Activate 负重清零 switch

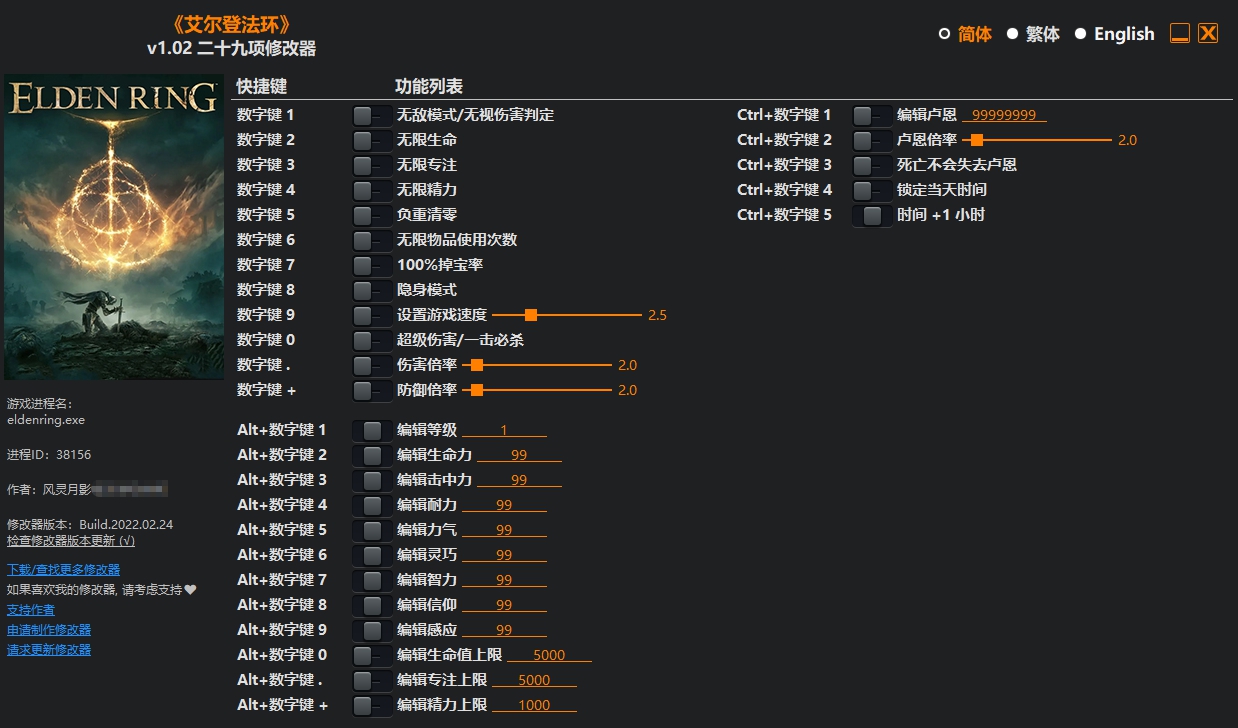click(x=371, y=214)
